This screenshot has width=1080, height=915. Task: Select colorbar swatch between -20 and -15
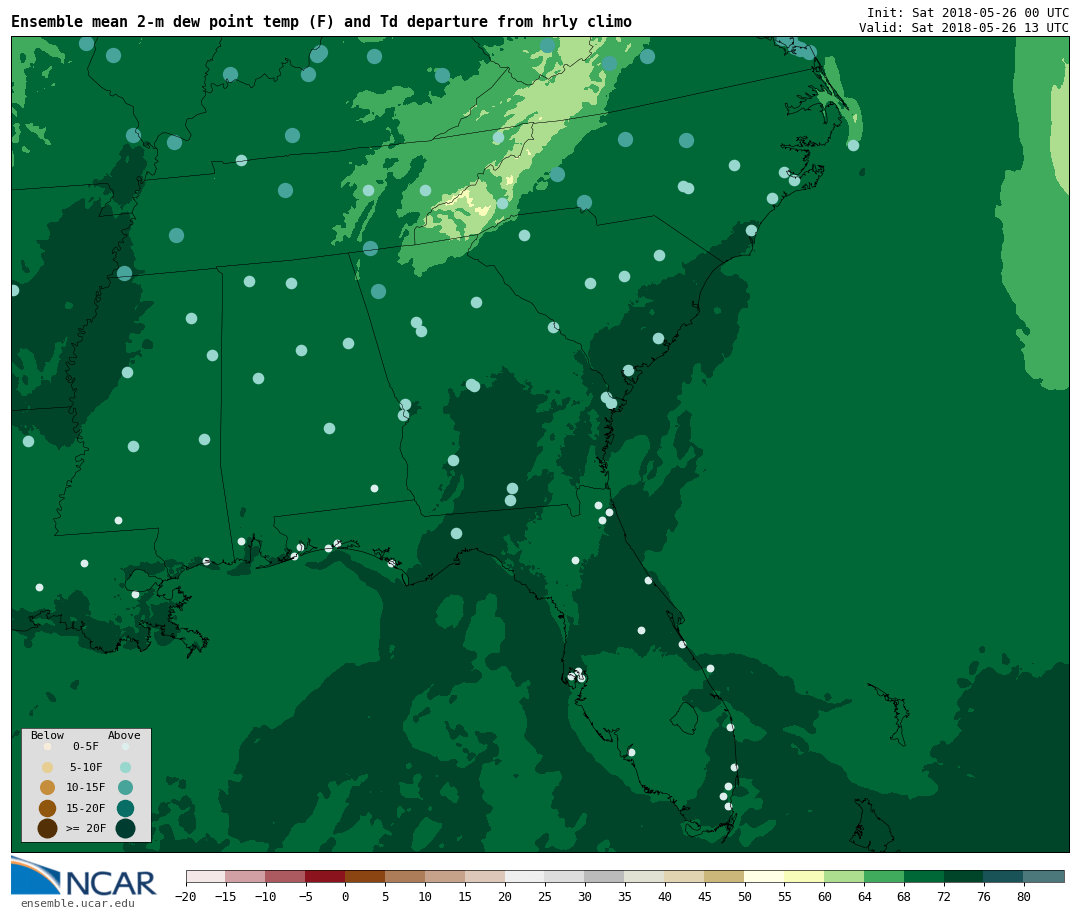tap(206, 876)
